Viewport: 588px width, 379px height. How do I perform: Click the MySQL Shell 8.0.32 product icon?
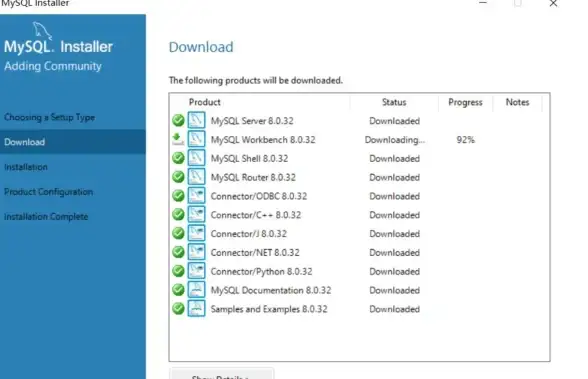pos(196,158)
